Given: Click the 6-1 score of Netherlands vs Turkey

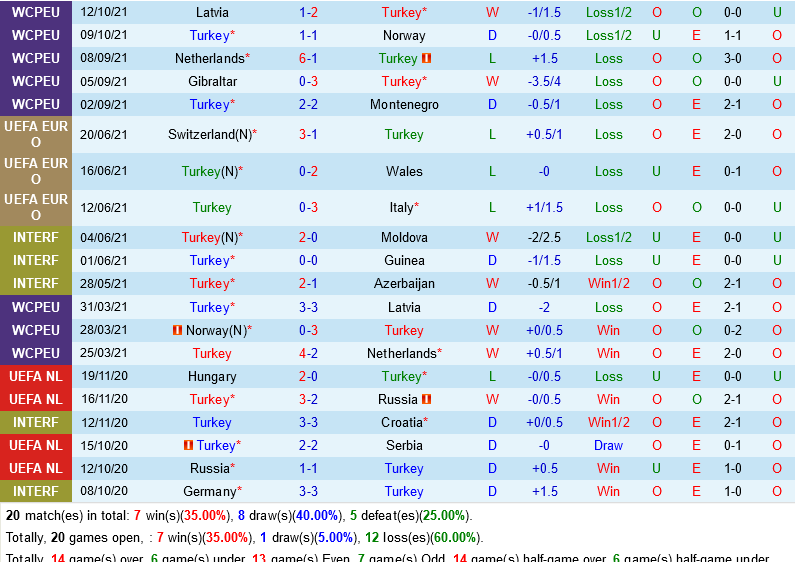Looking at the screenshot, I should (308, 58).
